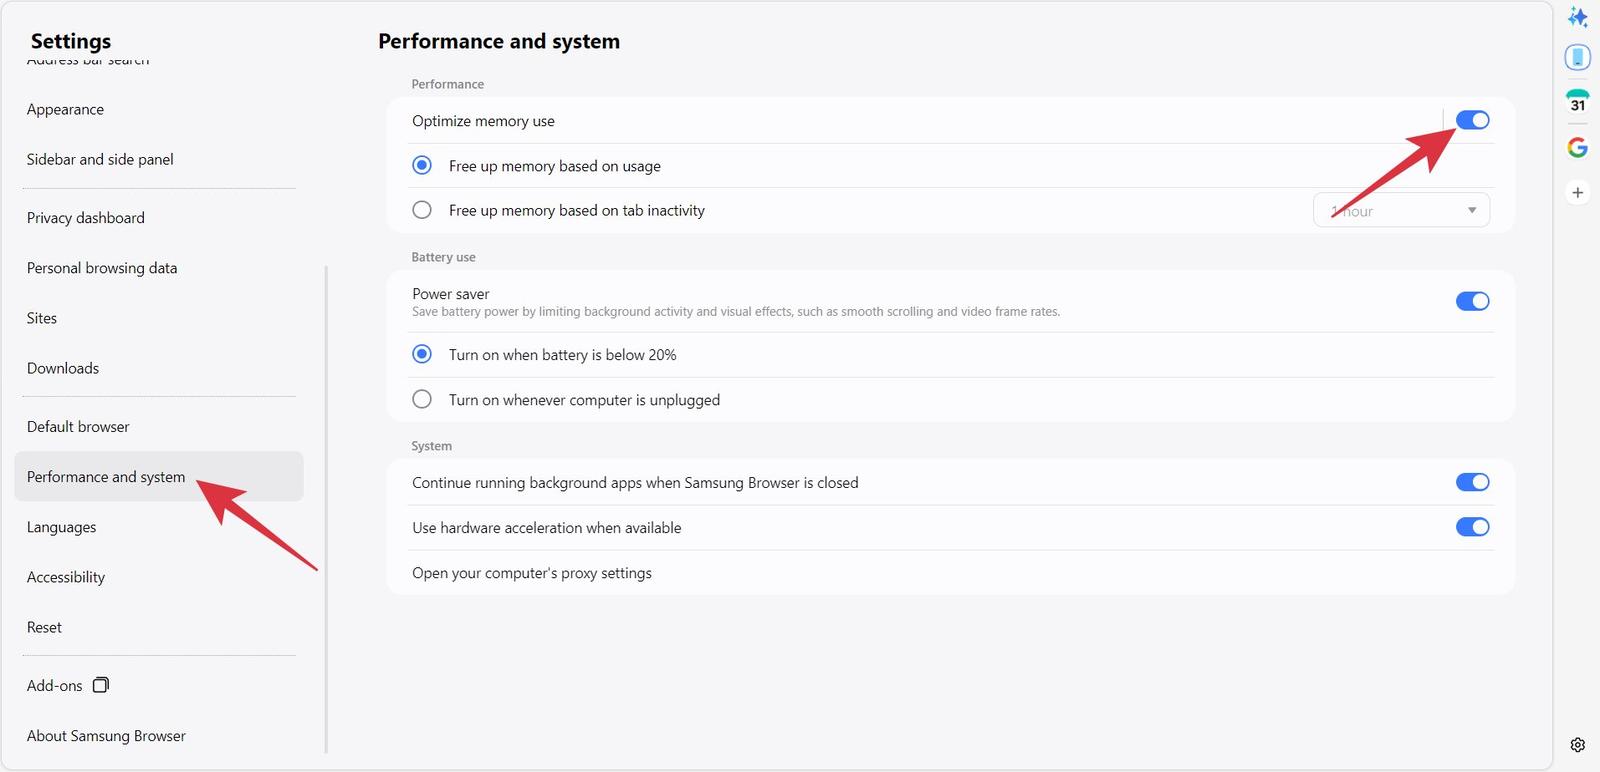Open Add-ons link
Screen dimensions: 1600x772
[x=55, y=685]
